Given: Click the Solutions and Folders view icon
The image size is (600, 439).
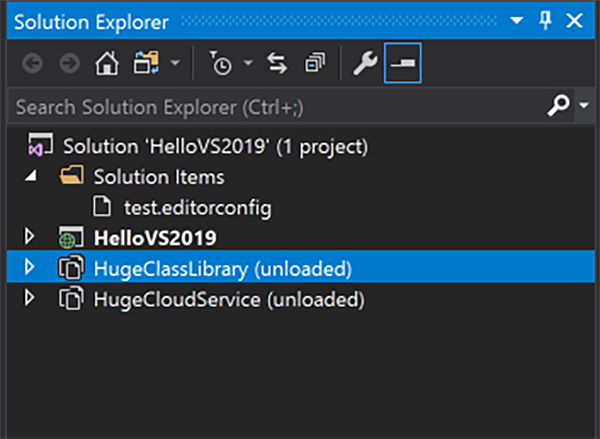Looking at the screenshot, I should click(x=147, y=65).
